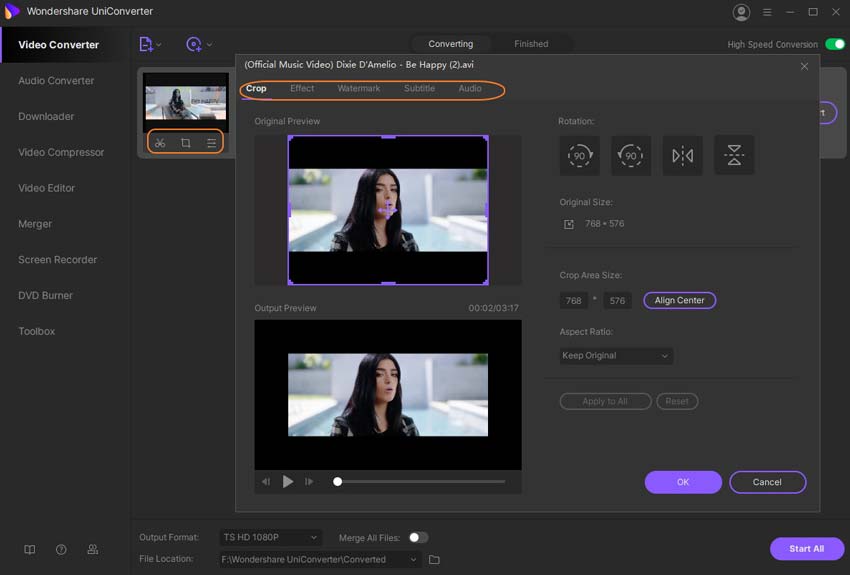Image resolution: width=850 pixels, height=575 pixels.
Task: Click the timecode 00:02/03:17 text
Action: pyautogui.click(x=493, y=308)
